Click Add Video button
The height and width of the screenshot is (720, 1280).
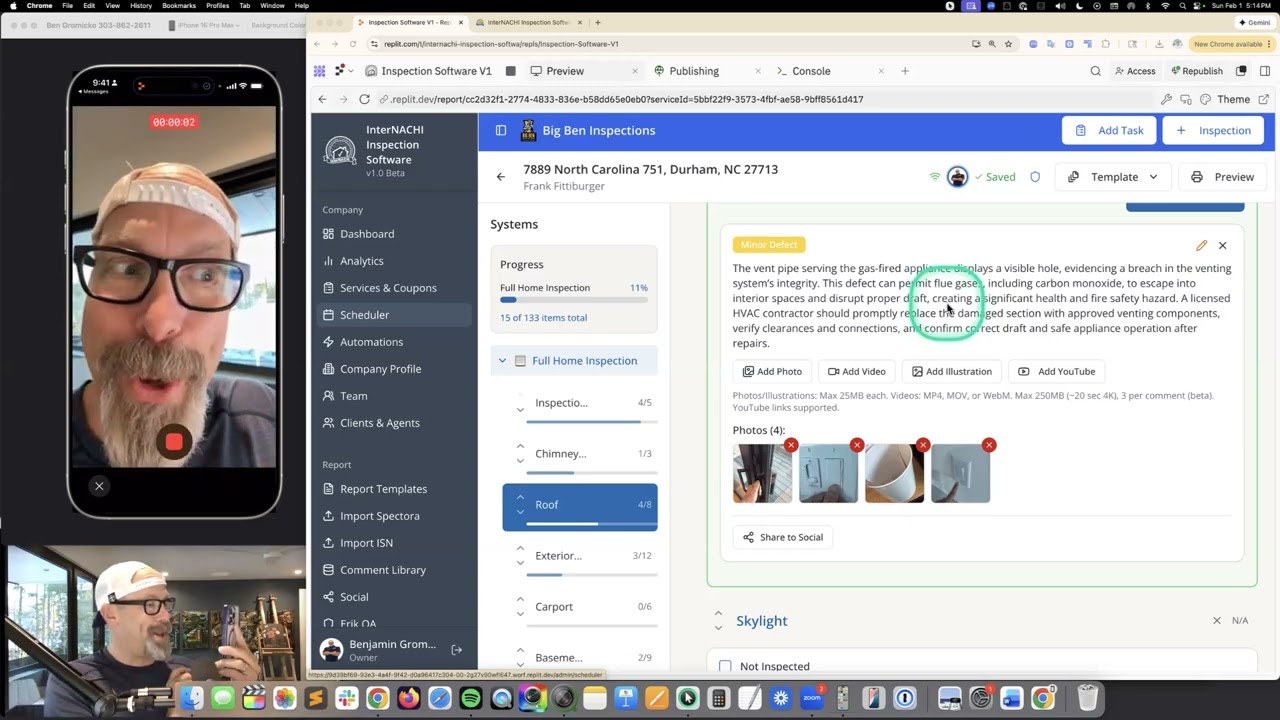pos(857,372)
